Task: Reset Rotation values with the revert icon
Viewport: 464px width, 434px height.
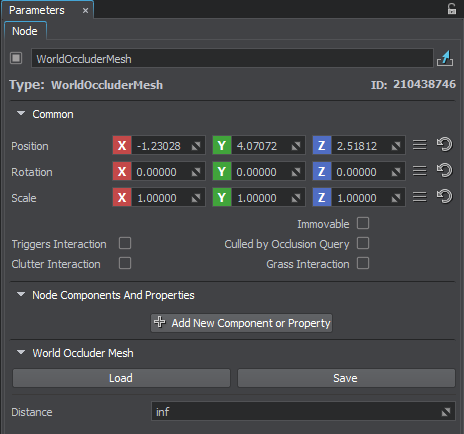Action: (445, 171)
